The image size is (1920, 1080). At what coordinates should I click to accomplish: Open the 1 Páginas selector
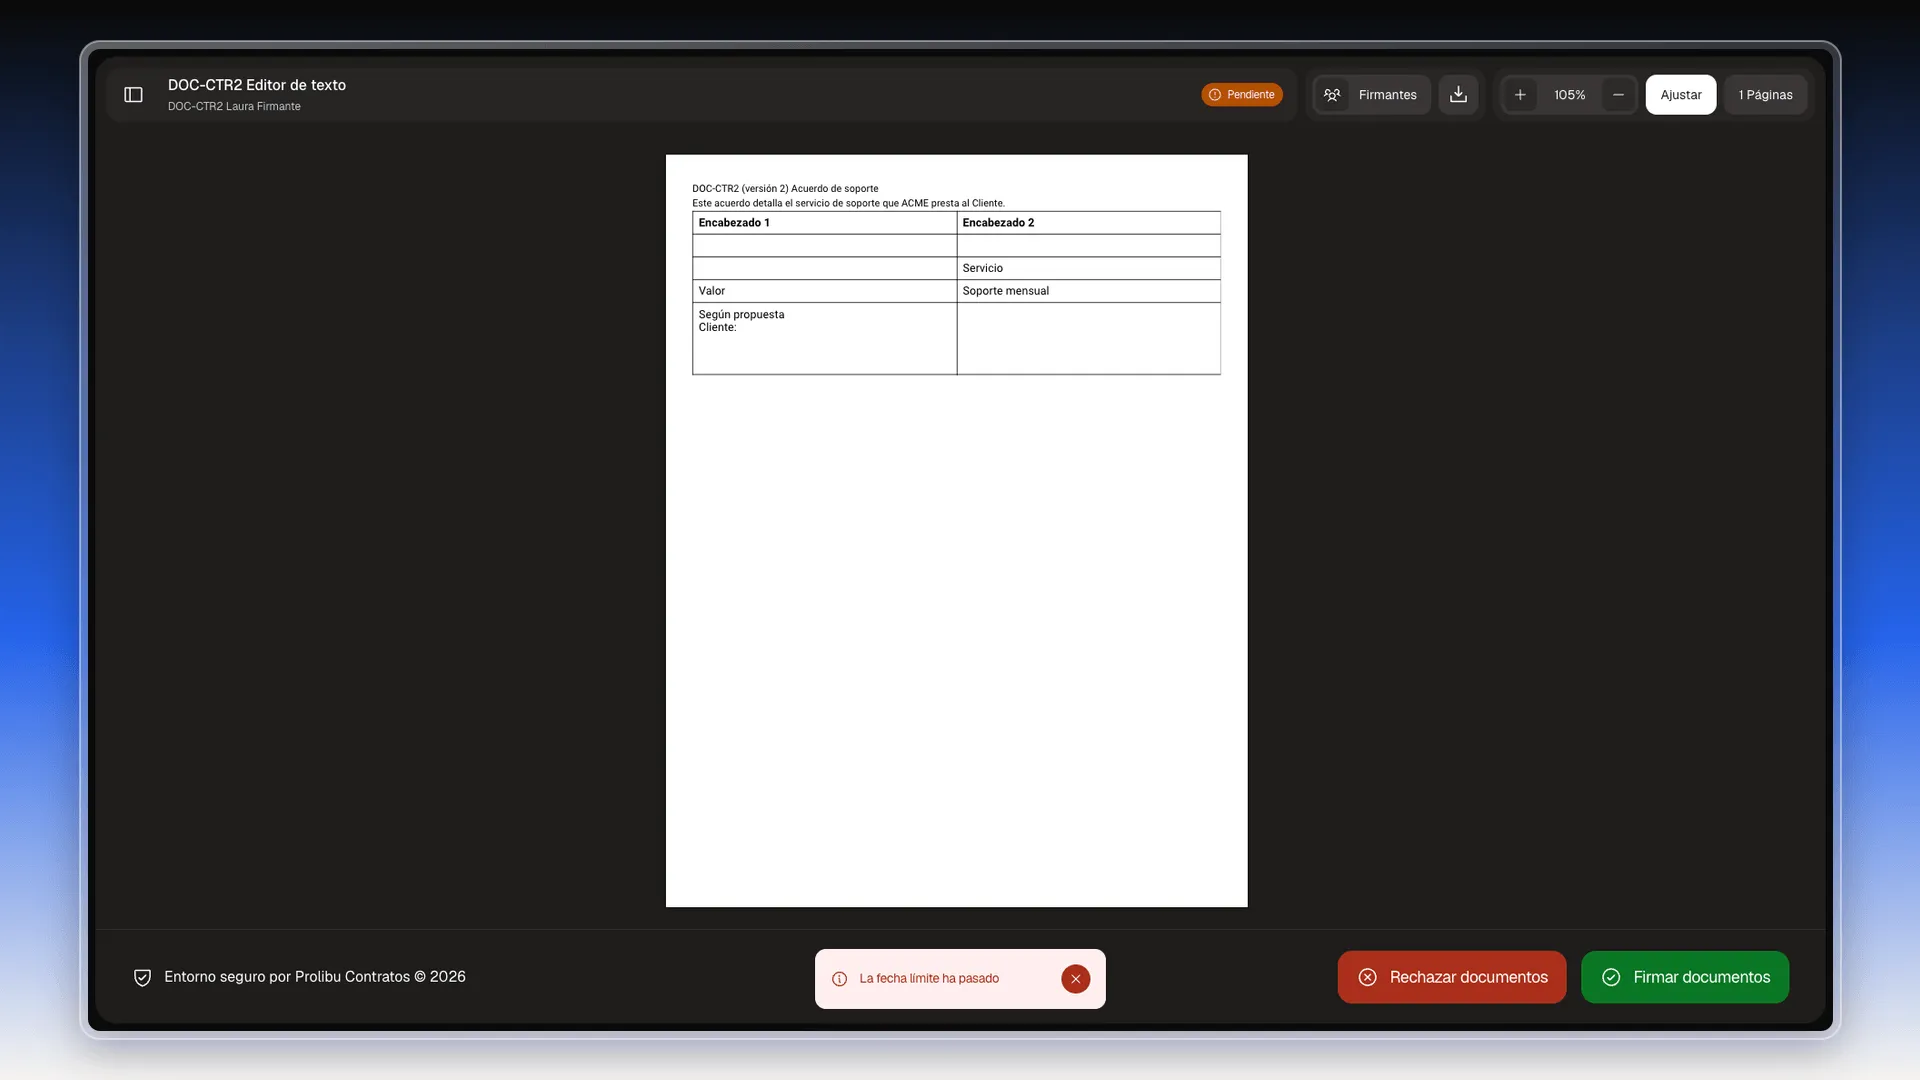1765,95
